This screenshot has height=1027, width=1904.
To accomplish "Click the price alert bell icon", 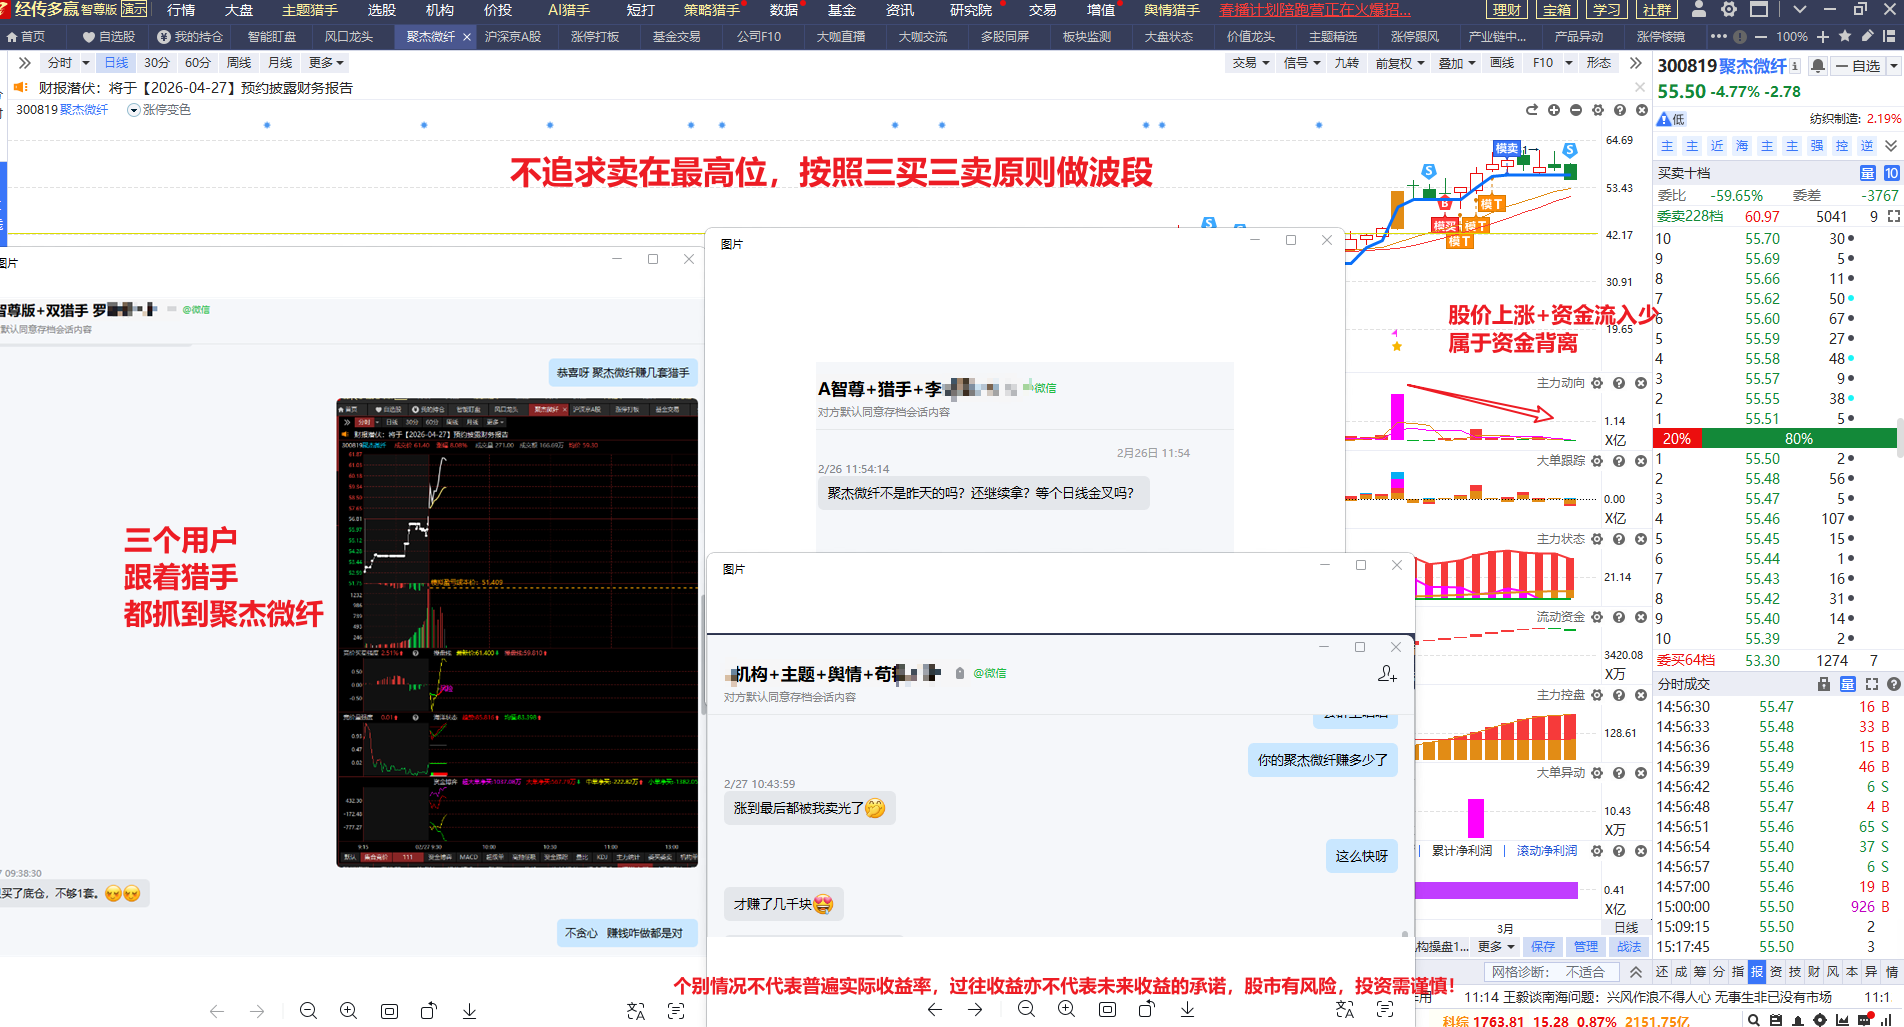I will [1818, 66].
